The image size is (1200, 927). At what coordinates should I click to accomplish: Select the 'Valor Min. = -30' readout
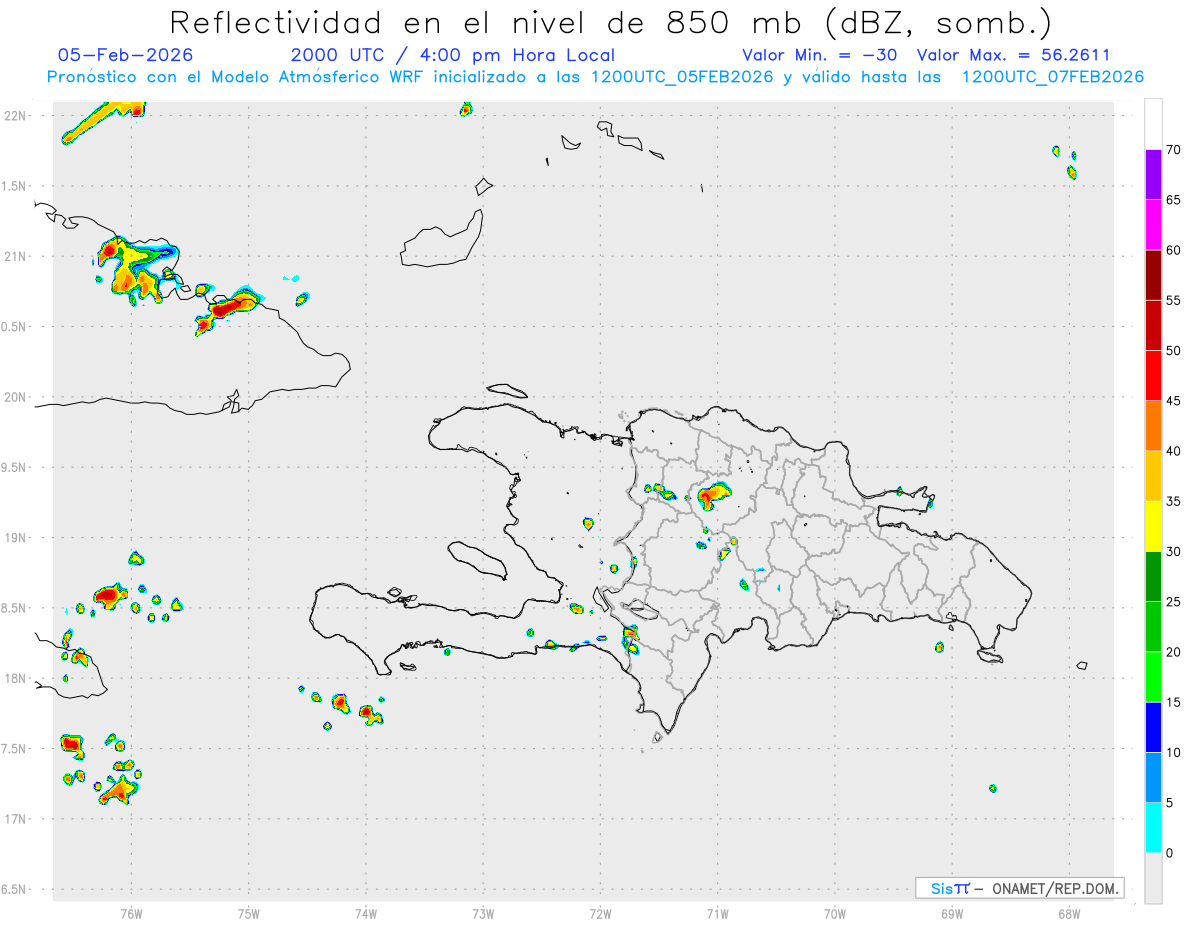[x=820, y=55]
